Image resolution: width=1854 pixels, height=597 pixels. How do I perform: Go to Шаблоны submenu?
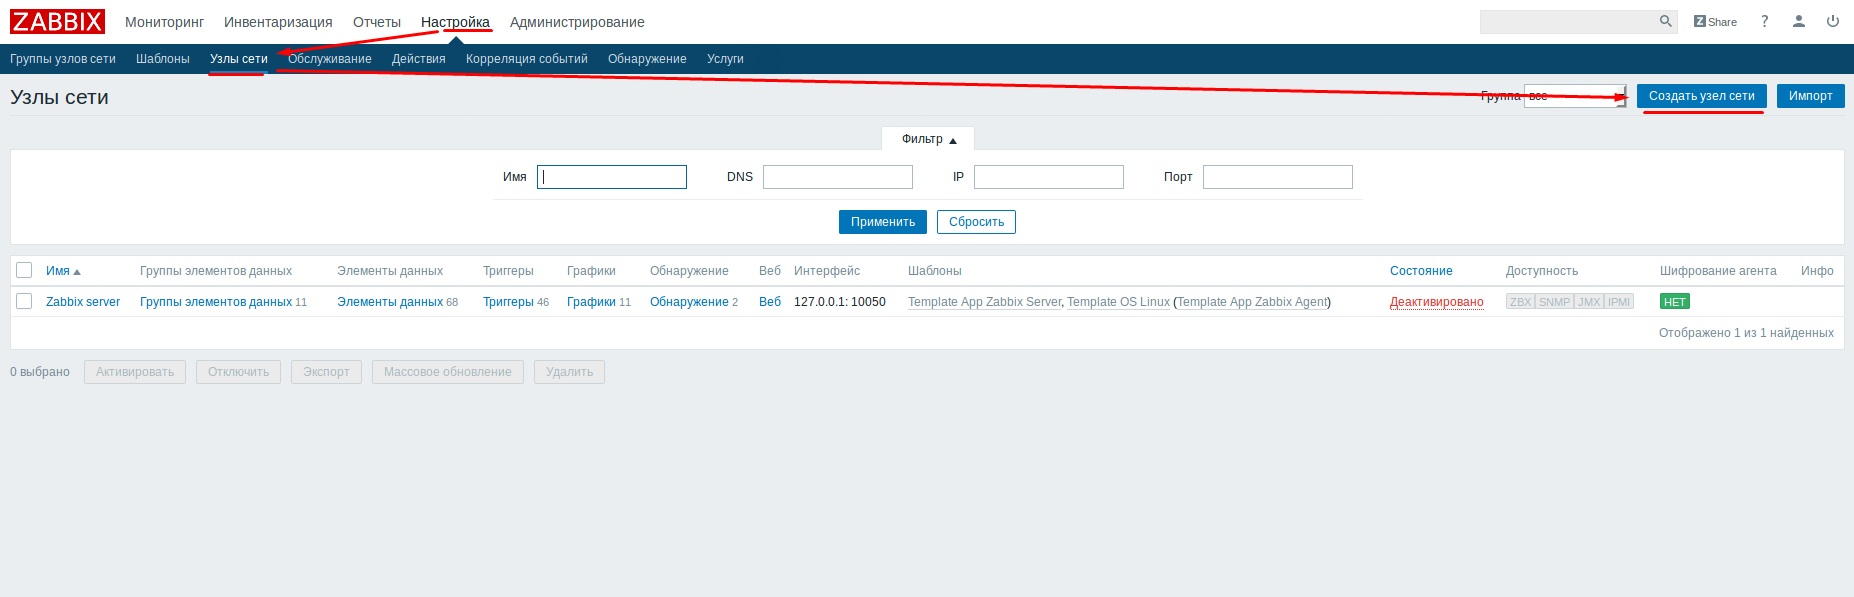coord(163,59)
